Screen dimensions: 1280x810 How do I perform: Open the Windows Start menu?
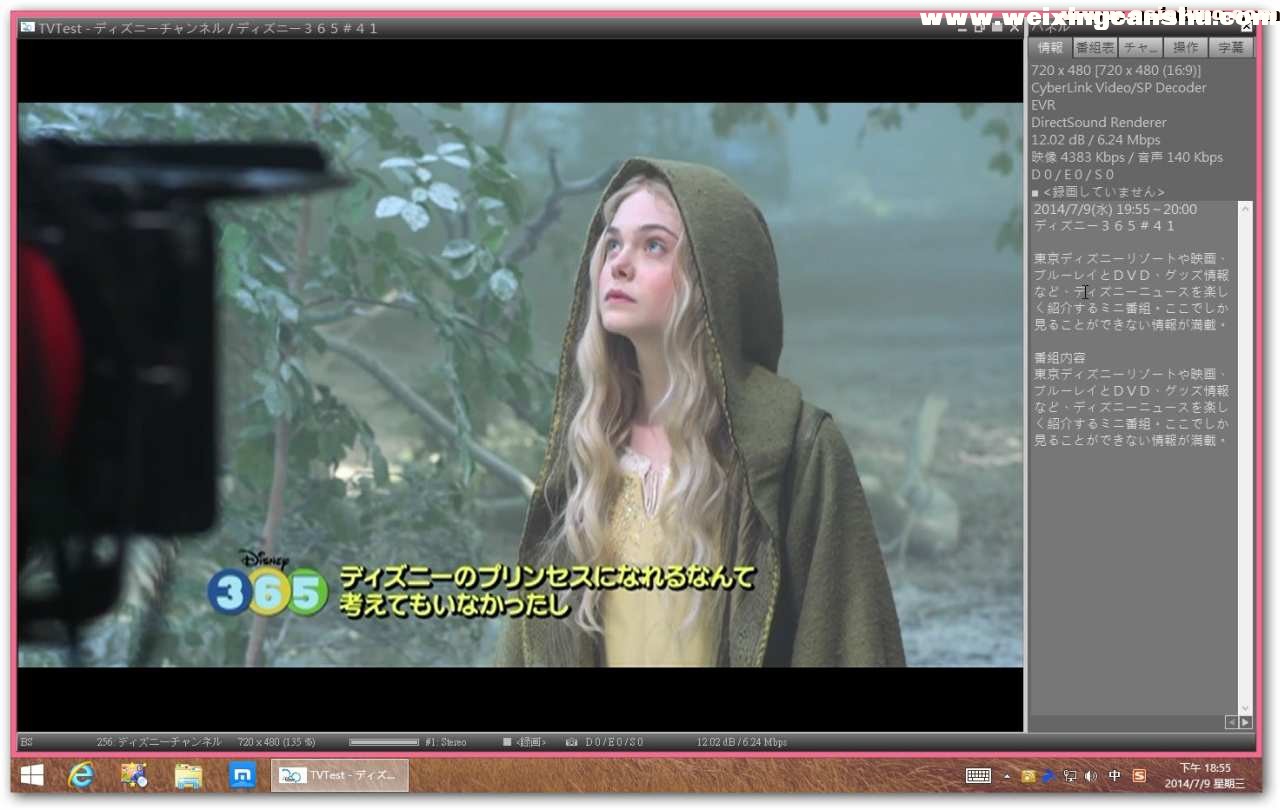click(32, 775)
